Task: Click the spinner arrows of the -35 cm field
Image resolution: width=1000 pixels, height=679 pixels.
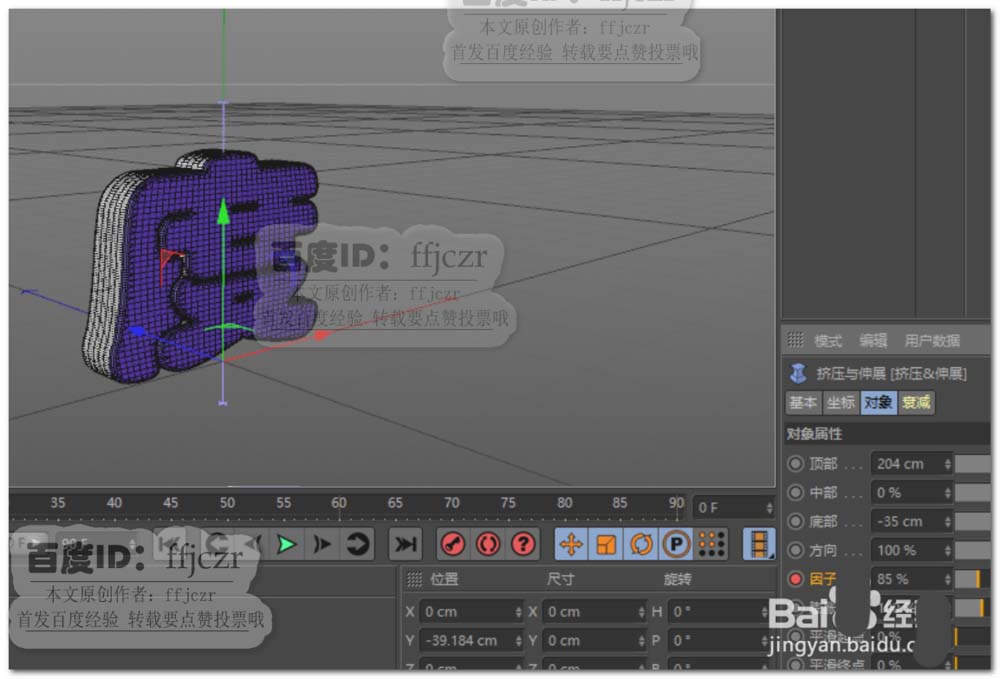Action: pyautogui.click(x=948, y=522)
